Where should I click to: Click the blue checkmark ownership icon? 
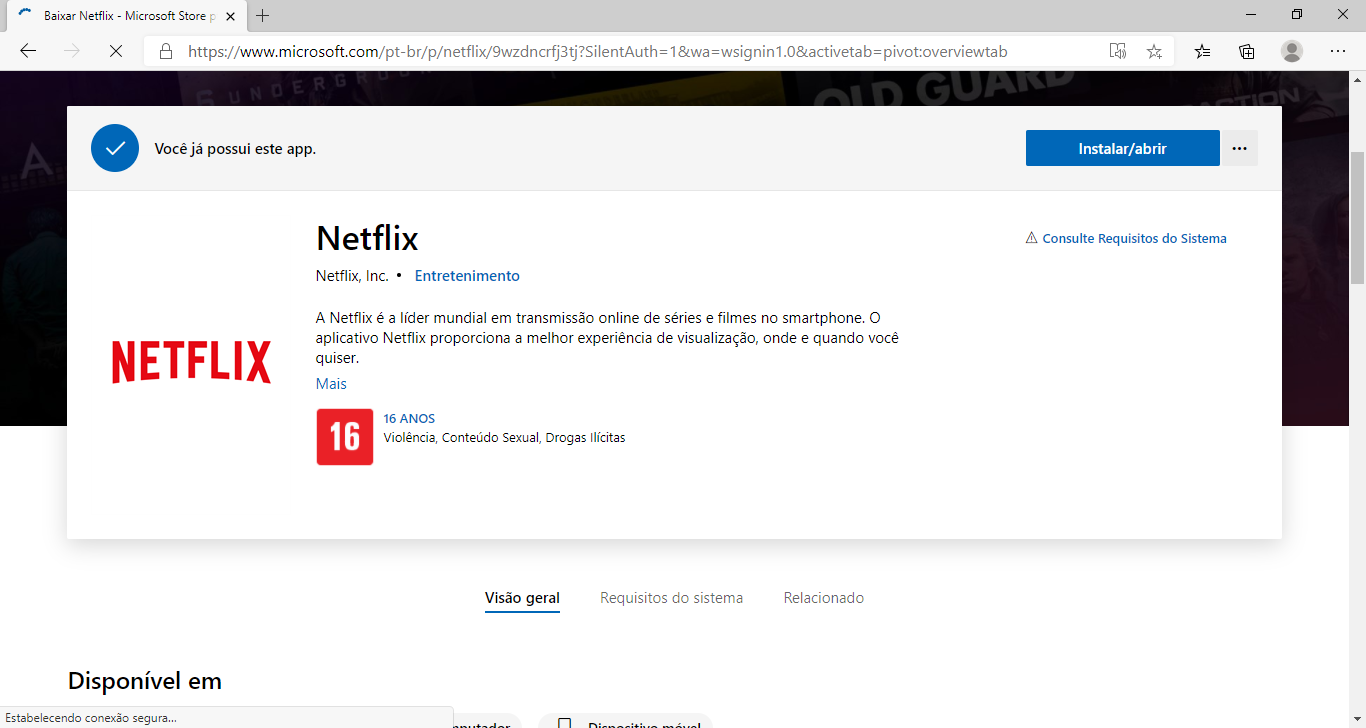115,148
